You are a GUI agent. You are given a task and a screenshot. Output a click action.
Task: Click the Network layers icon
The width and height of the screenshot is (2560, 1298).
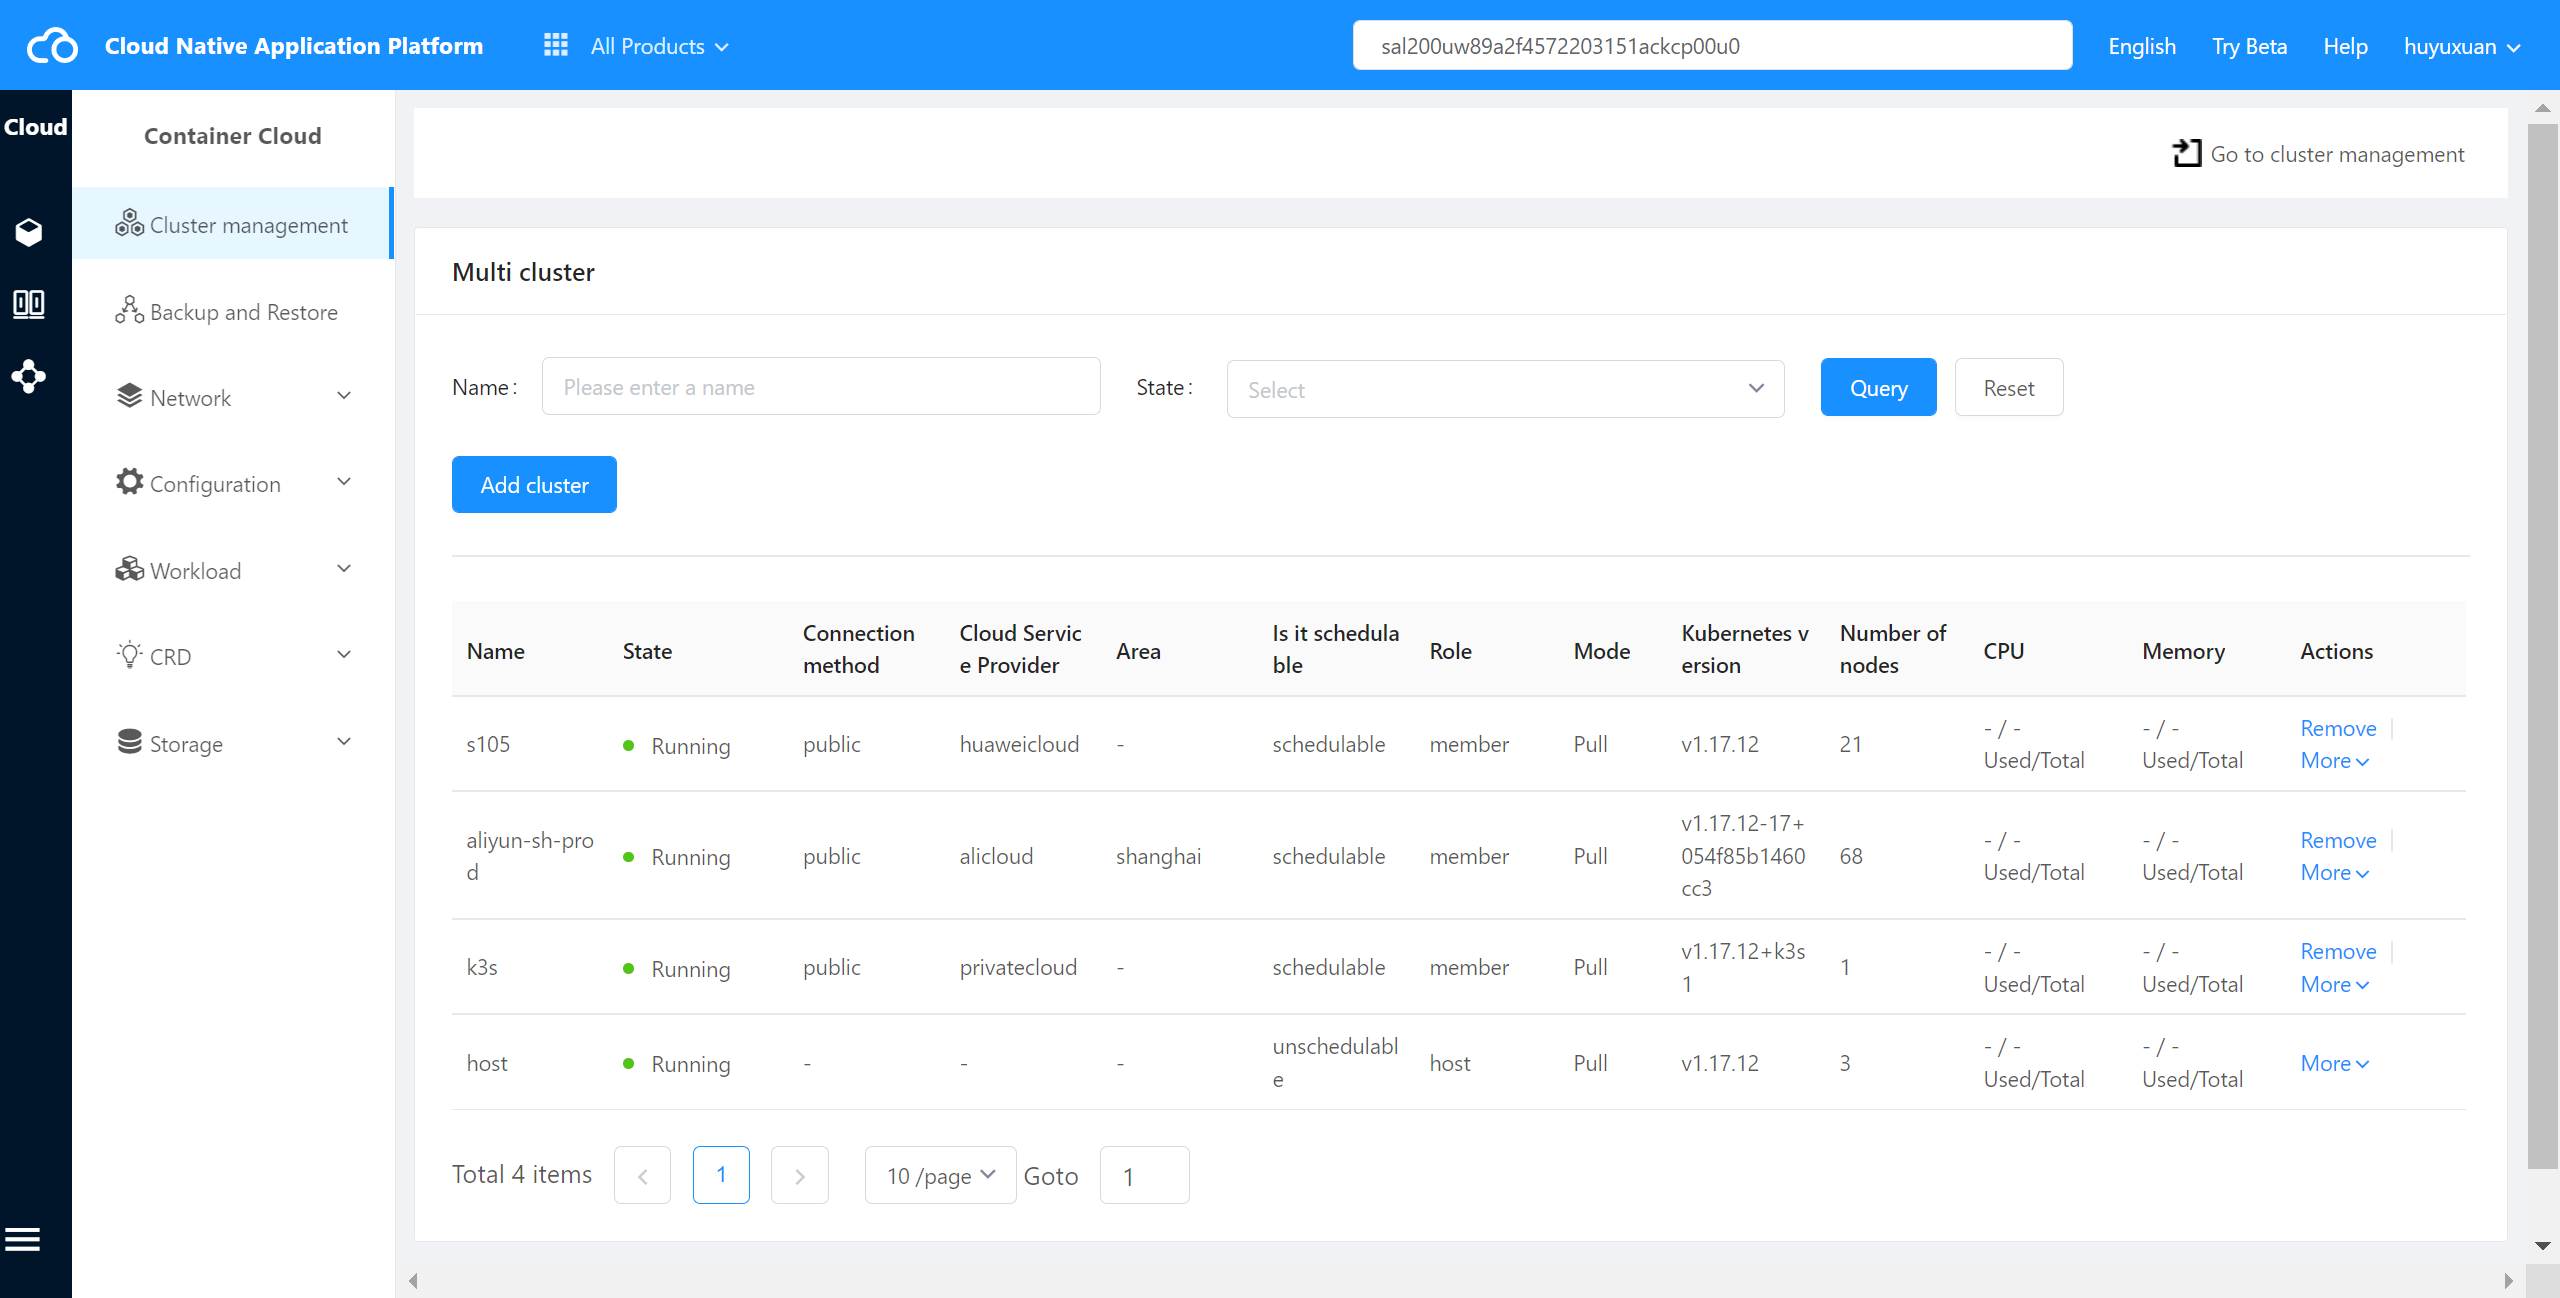(129, 396)
